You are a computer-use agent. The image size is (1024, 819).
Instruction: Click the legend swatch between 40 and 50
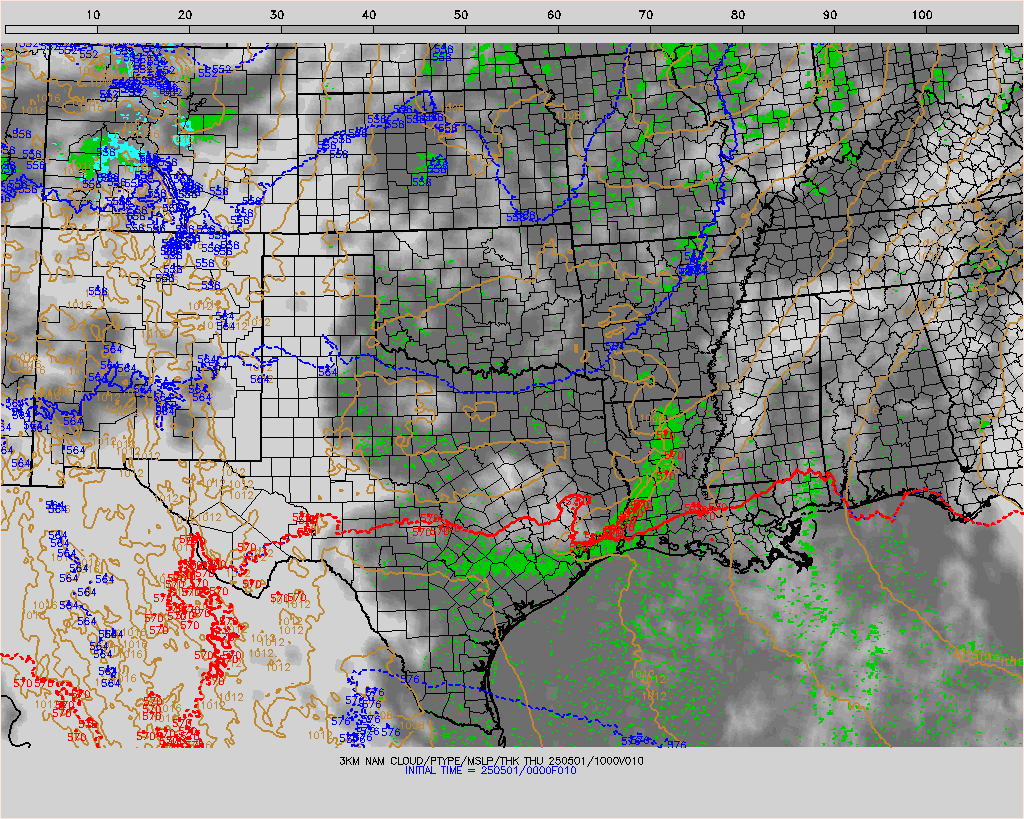tap(419, 29)
